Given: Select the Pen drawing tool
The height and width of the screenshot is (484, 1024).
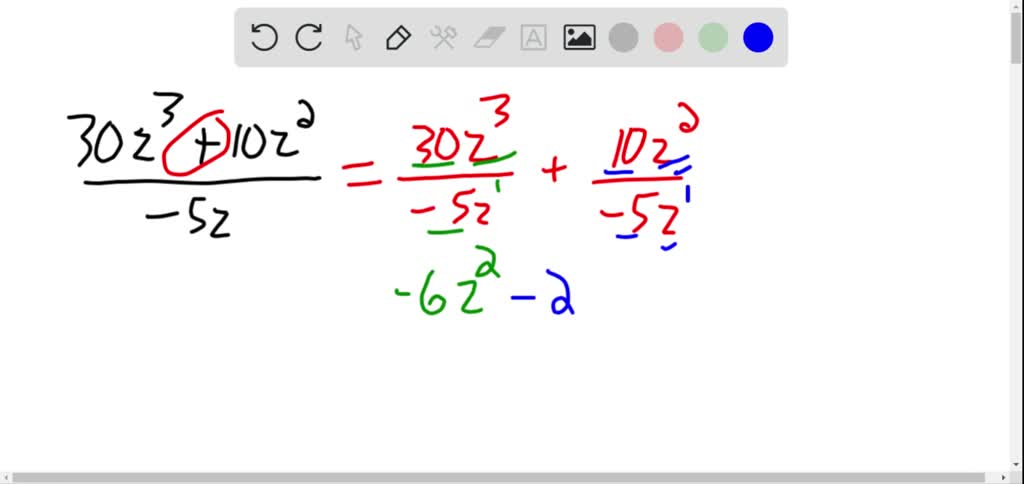Looking at the screenshot, I should pyautogui.click(x=398, y=37).
